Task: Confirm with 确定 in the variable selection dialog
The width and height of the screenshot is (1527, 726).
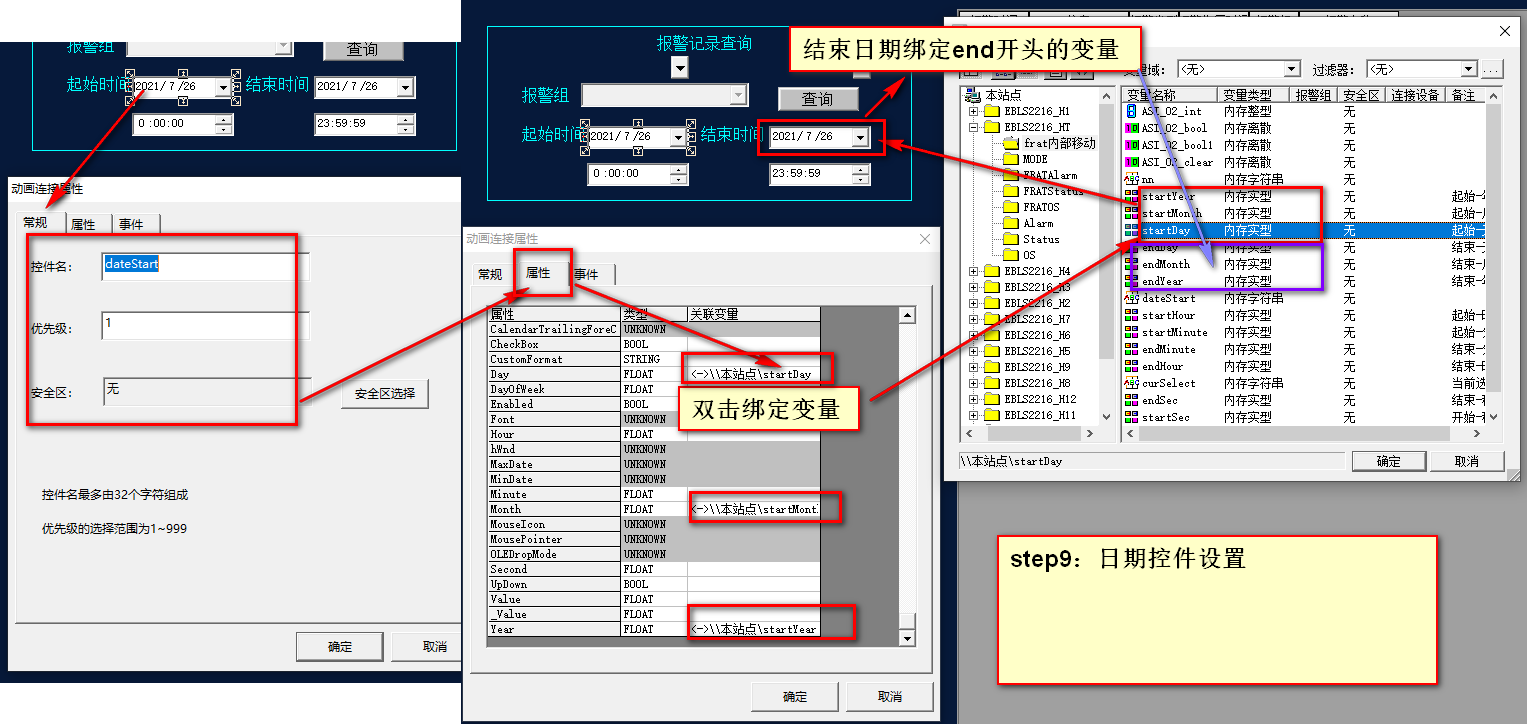Action: tap(1389, 461)
